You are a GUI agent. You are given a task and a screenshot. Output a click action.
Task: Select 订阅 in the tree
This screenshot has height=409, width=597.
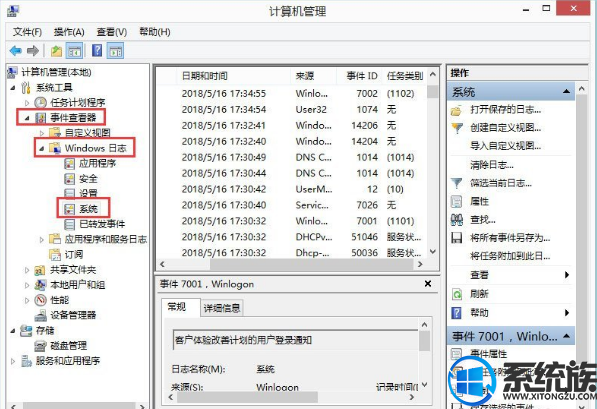[x=73, y=254]
